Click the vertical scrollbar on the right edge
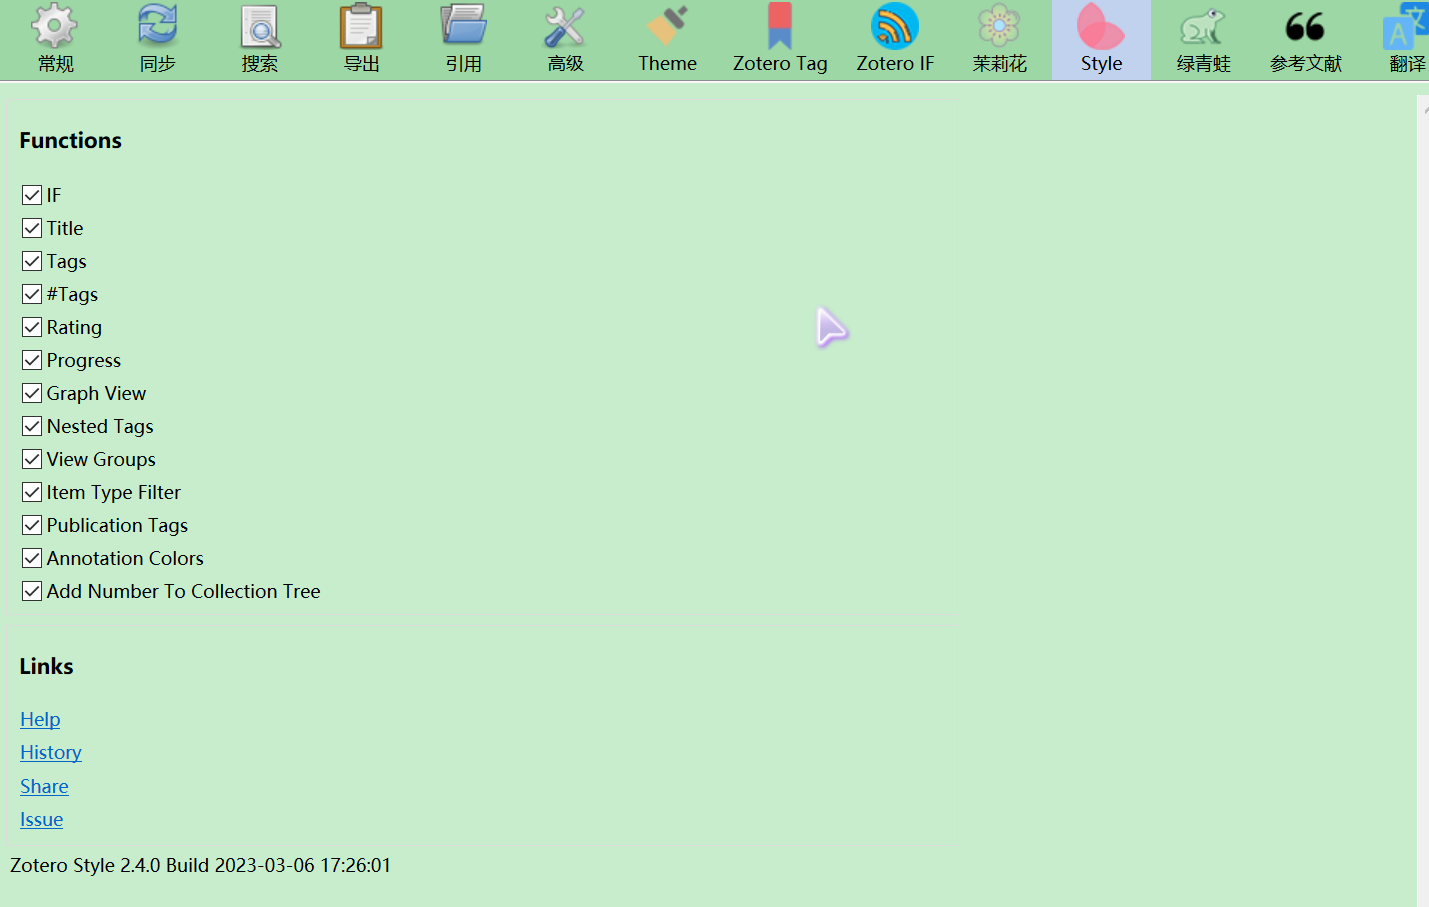Image resolution: width=1429 pixels, height=907 pixels. point(1423,500)
